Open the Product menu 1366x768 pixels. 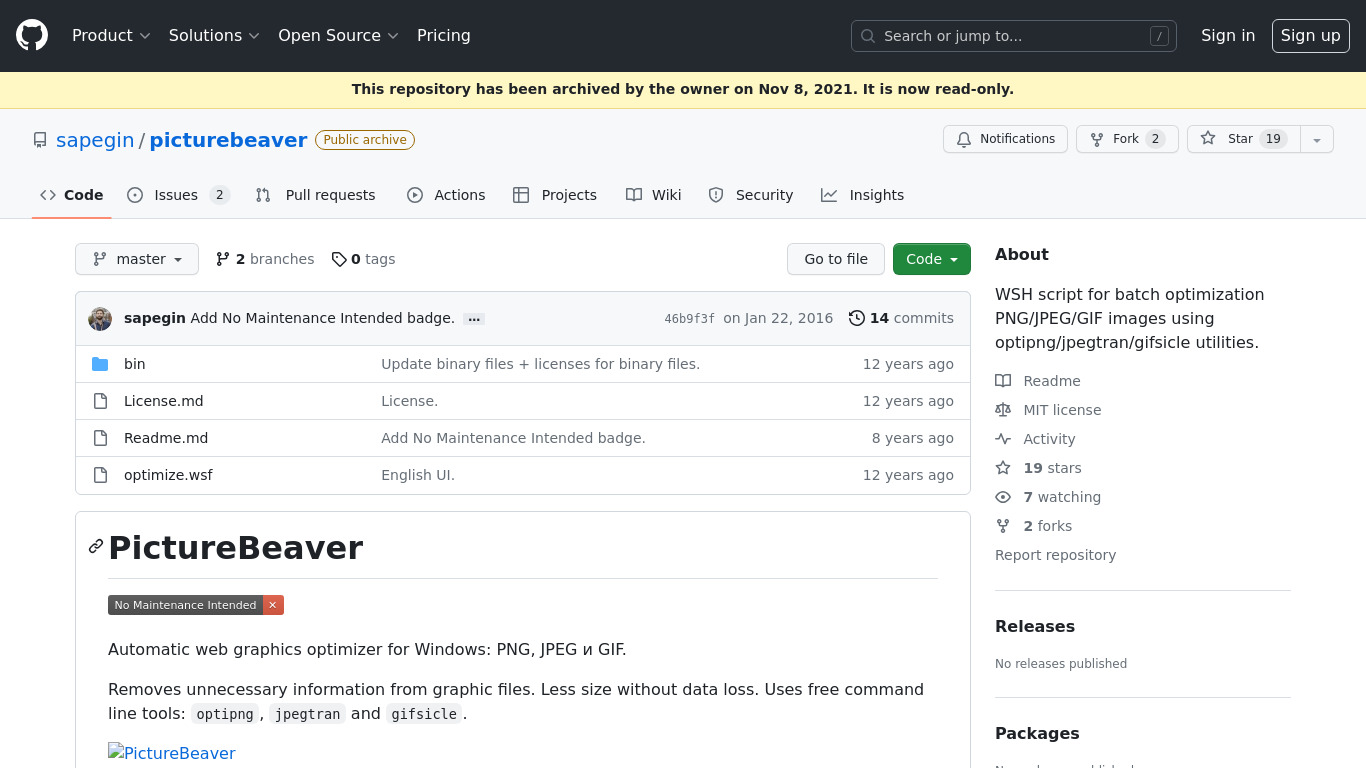[111, 36]
